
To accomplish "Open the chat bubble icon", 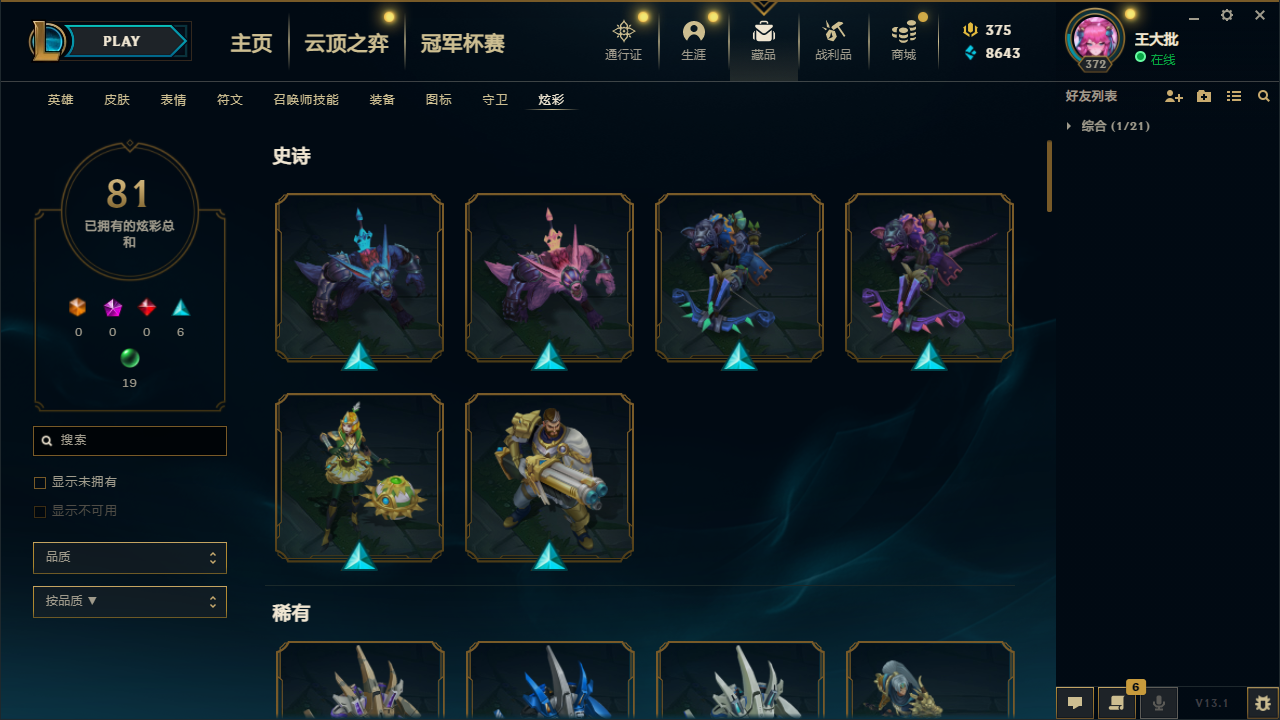I will coord(1075,703).
